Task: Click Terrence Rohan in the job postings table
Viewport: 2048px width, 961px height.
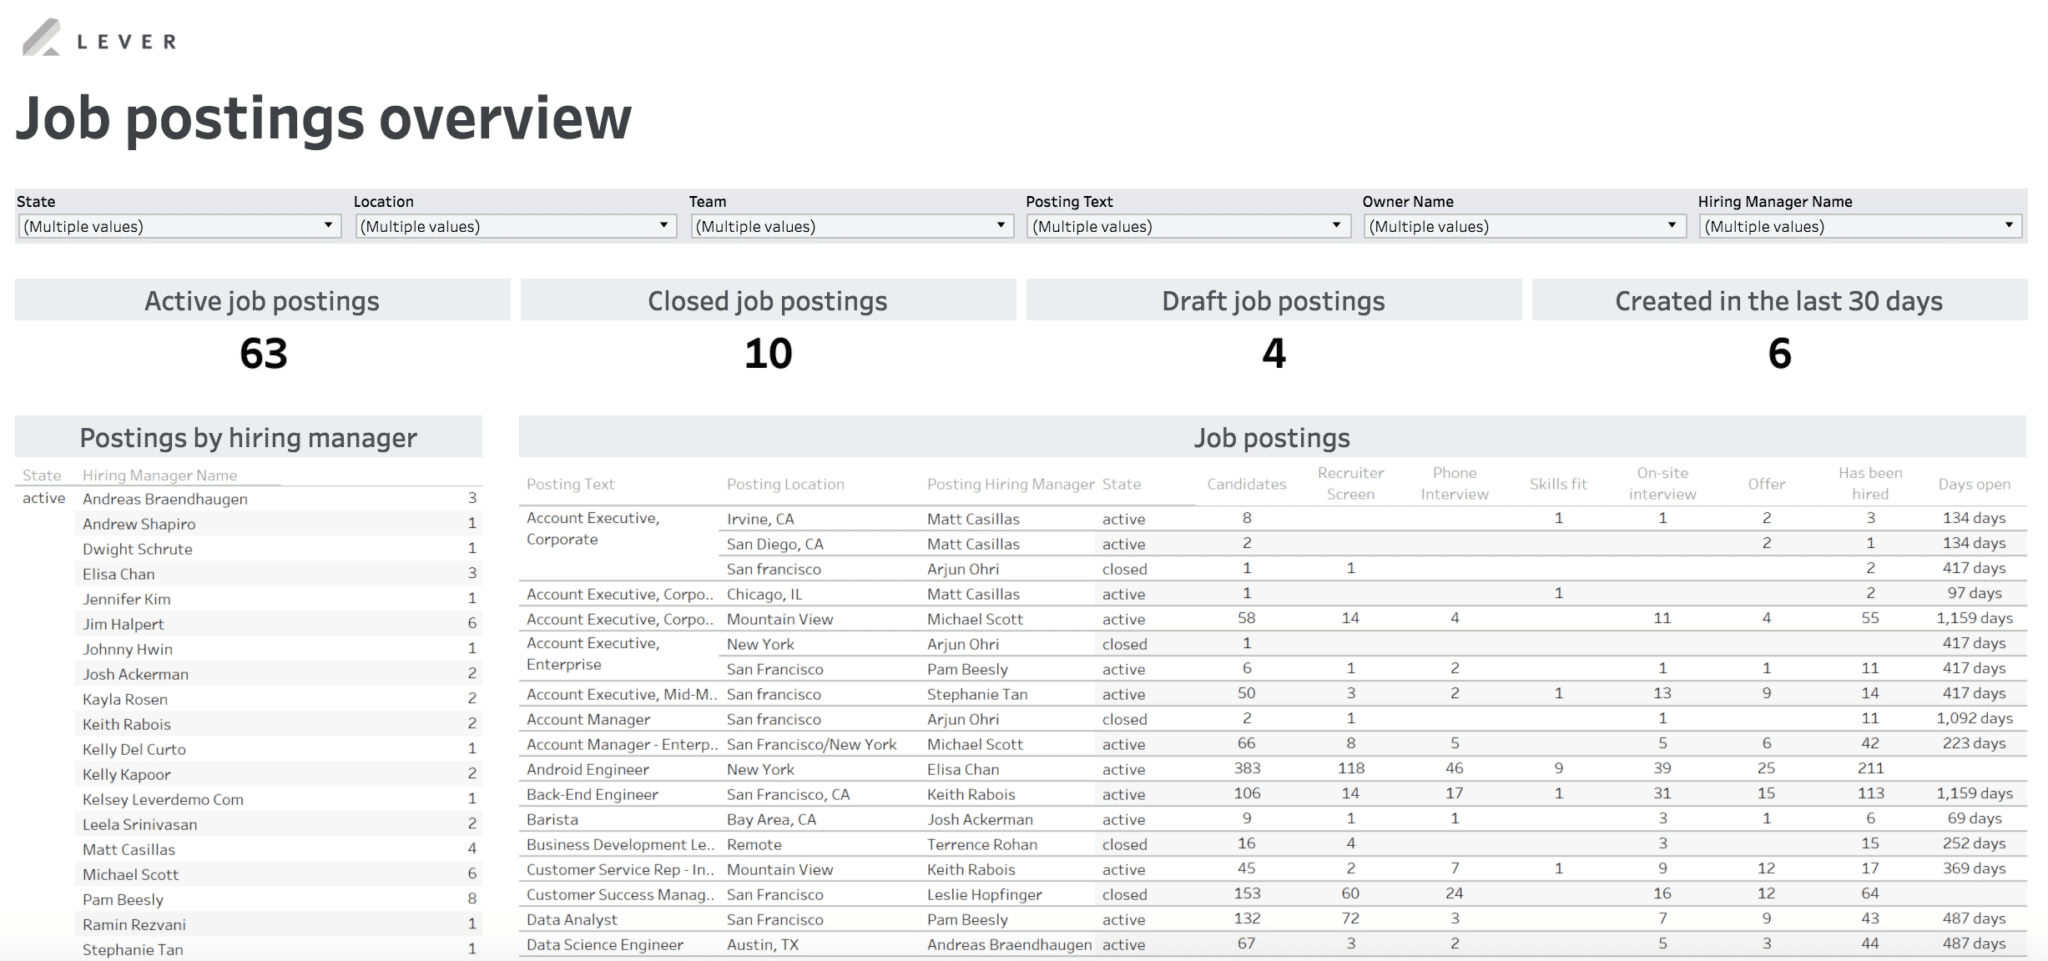Action: click(982, 844)
